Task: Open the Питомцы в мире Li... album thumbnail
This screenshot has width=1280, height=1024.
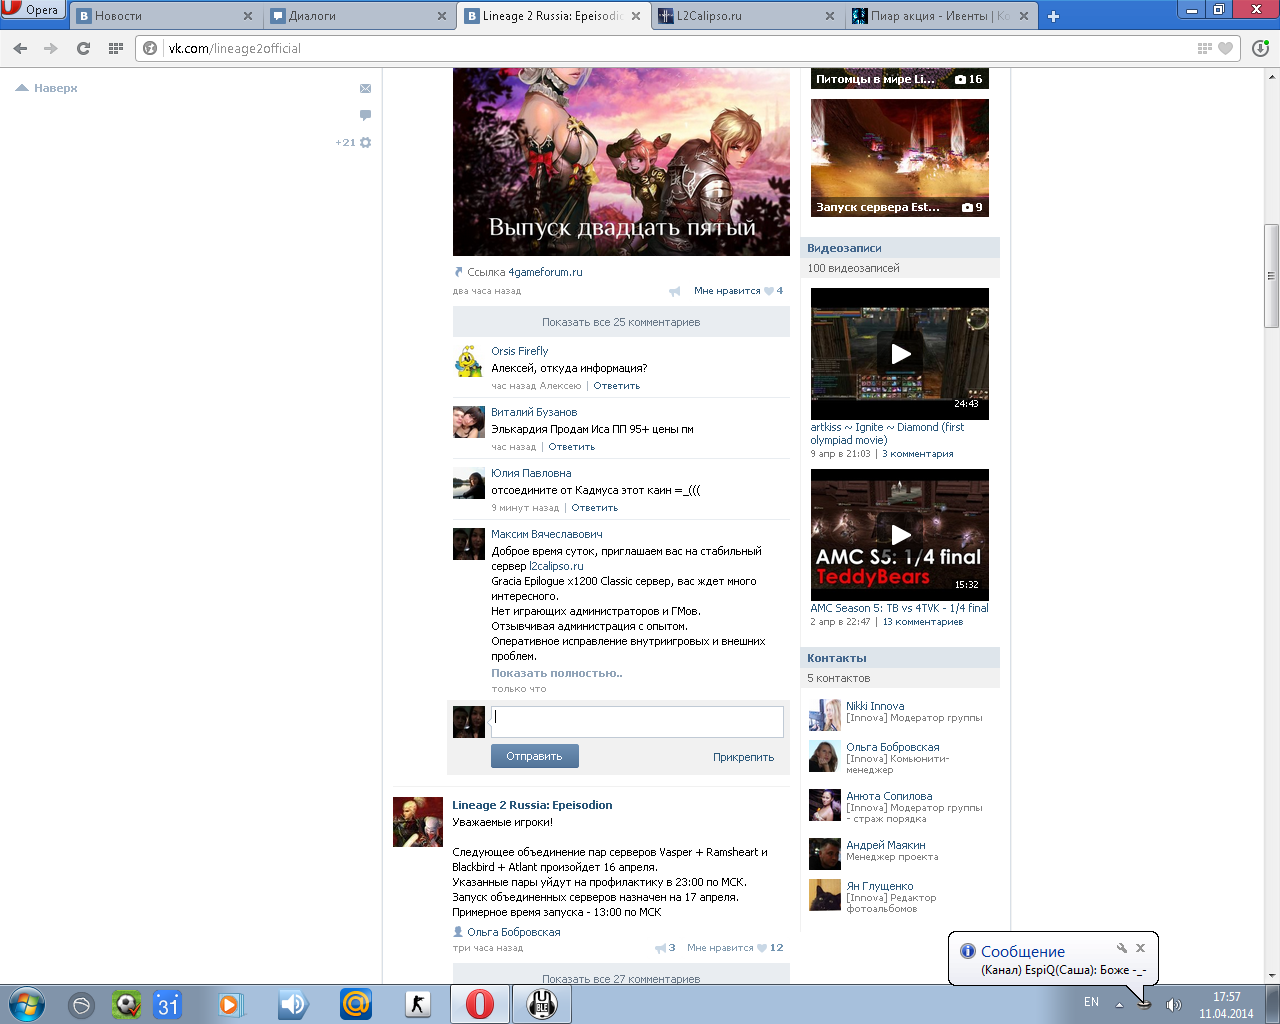Action: (x=900, y=79)
